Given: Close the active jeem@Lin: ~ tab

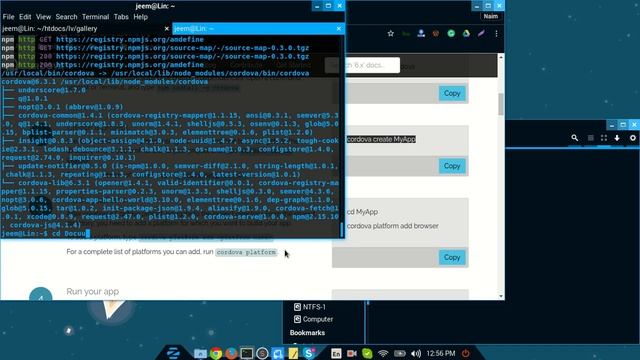Looking at the screenshot, I should [x=339, y=29].
